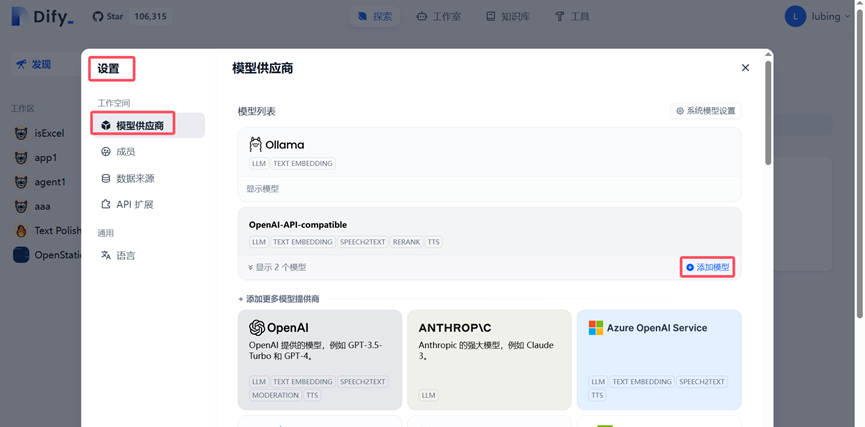Viewport: 865px width, 427px height.
Task: Click the gear icon in 系统模型设置
Action: pyautogui.click(x=680, y=111)
